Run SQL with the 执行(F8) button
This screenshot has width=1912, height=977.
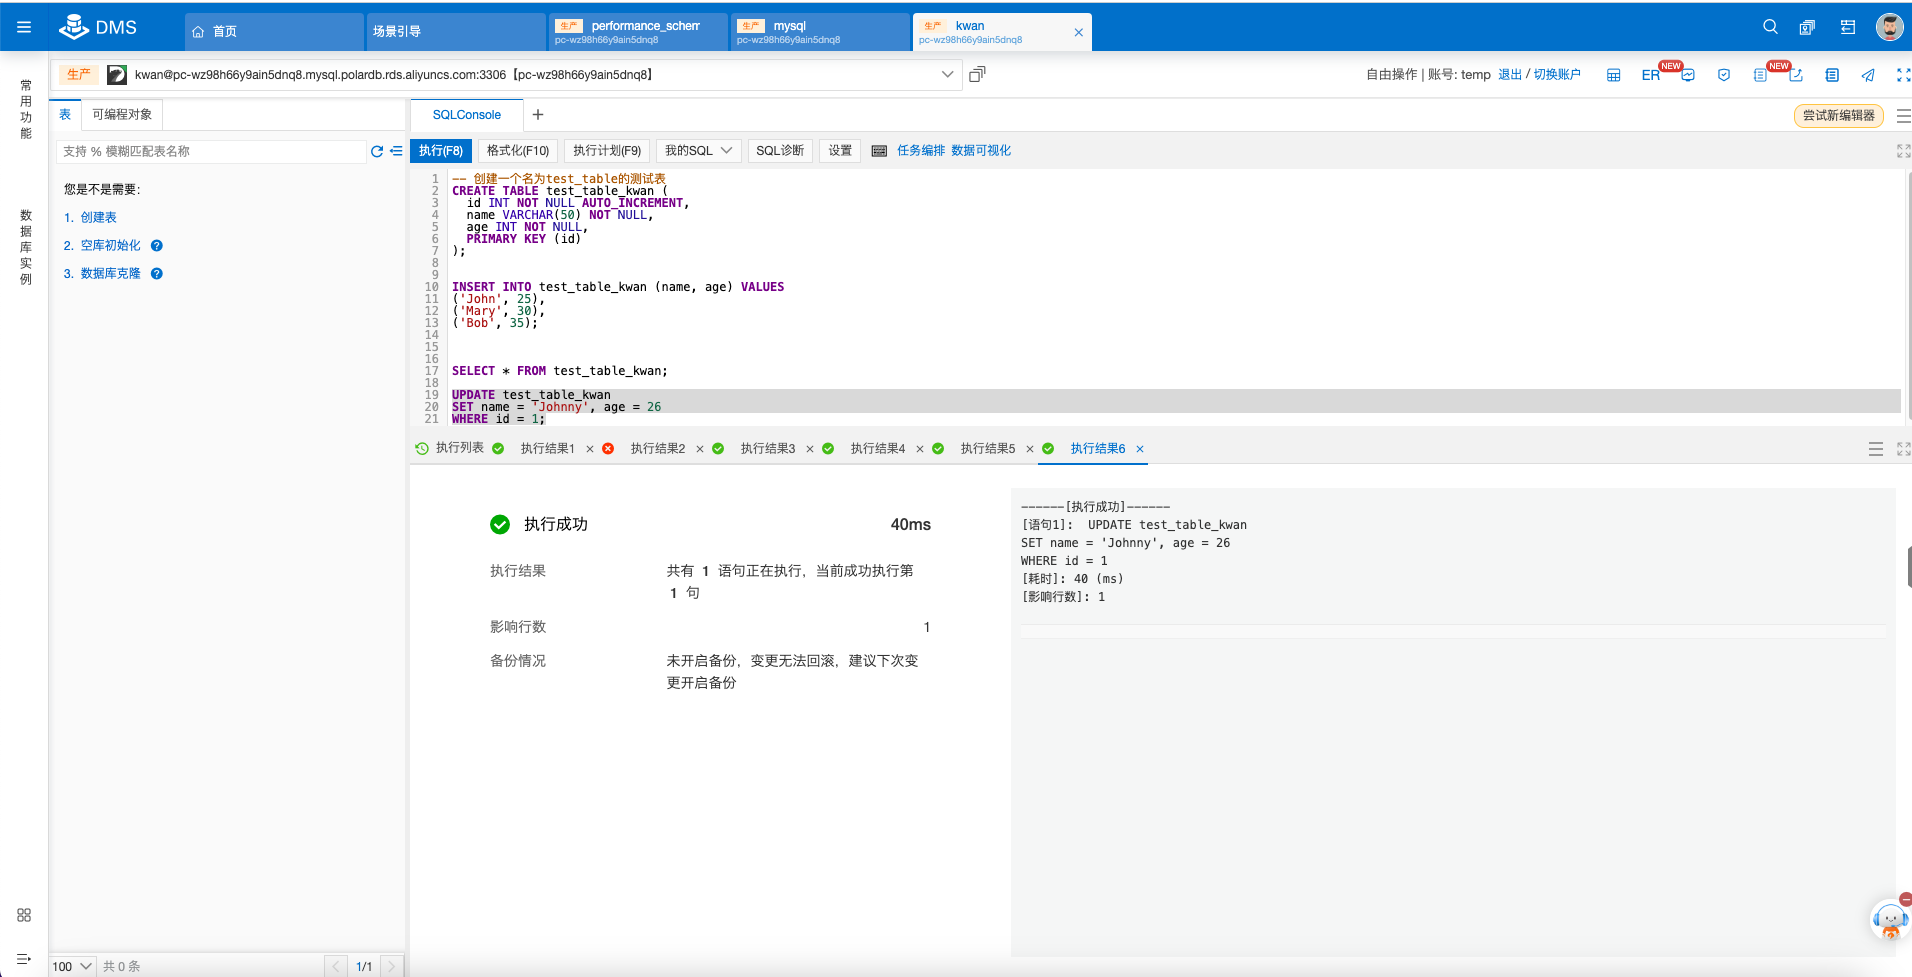point(440,150)
